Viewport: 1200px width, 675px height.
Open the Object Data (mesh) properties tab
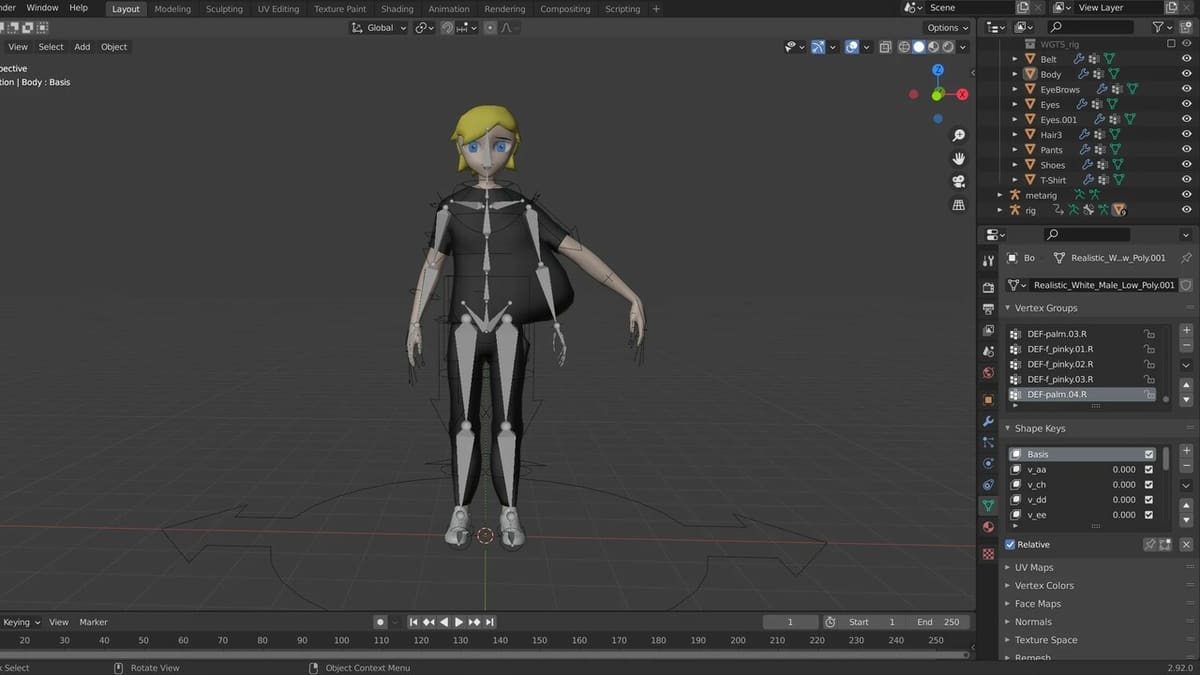[x=988, y=506]
